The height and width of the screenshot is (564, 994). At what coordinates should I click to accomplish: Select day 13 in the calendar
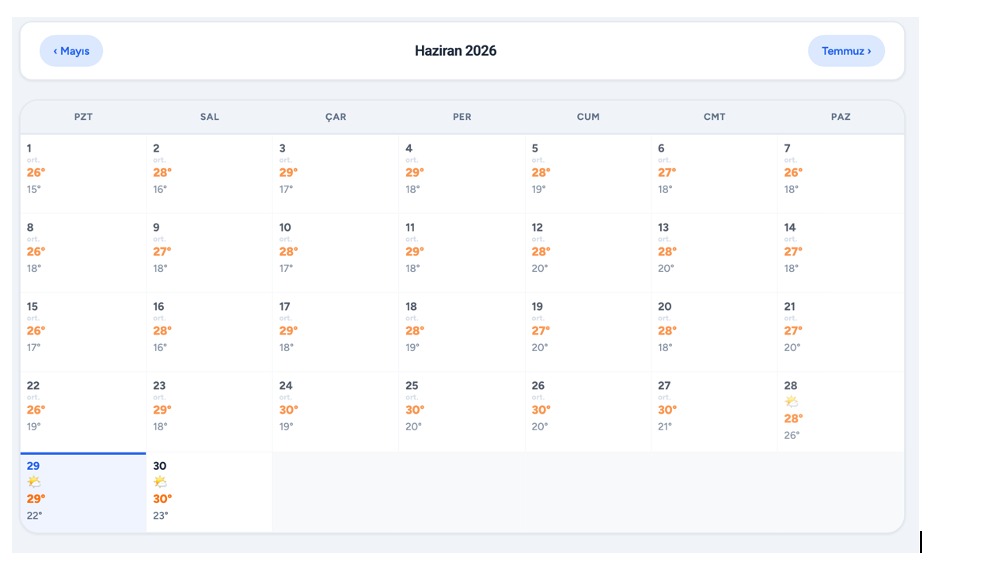coord(714,253)
